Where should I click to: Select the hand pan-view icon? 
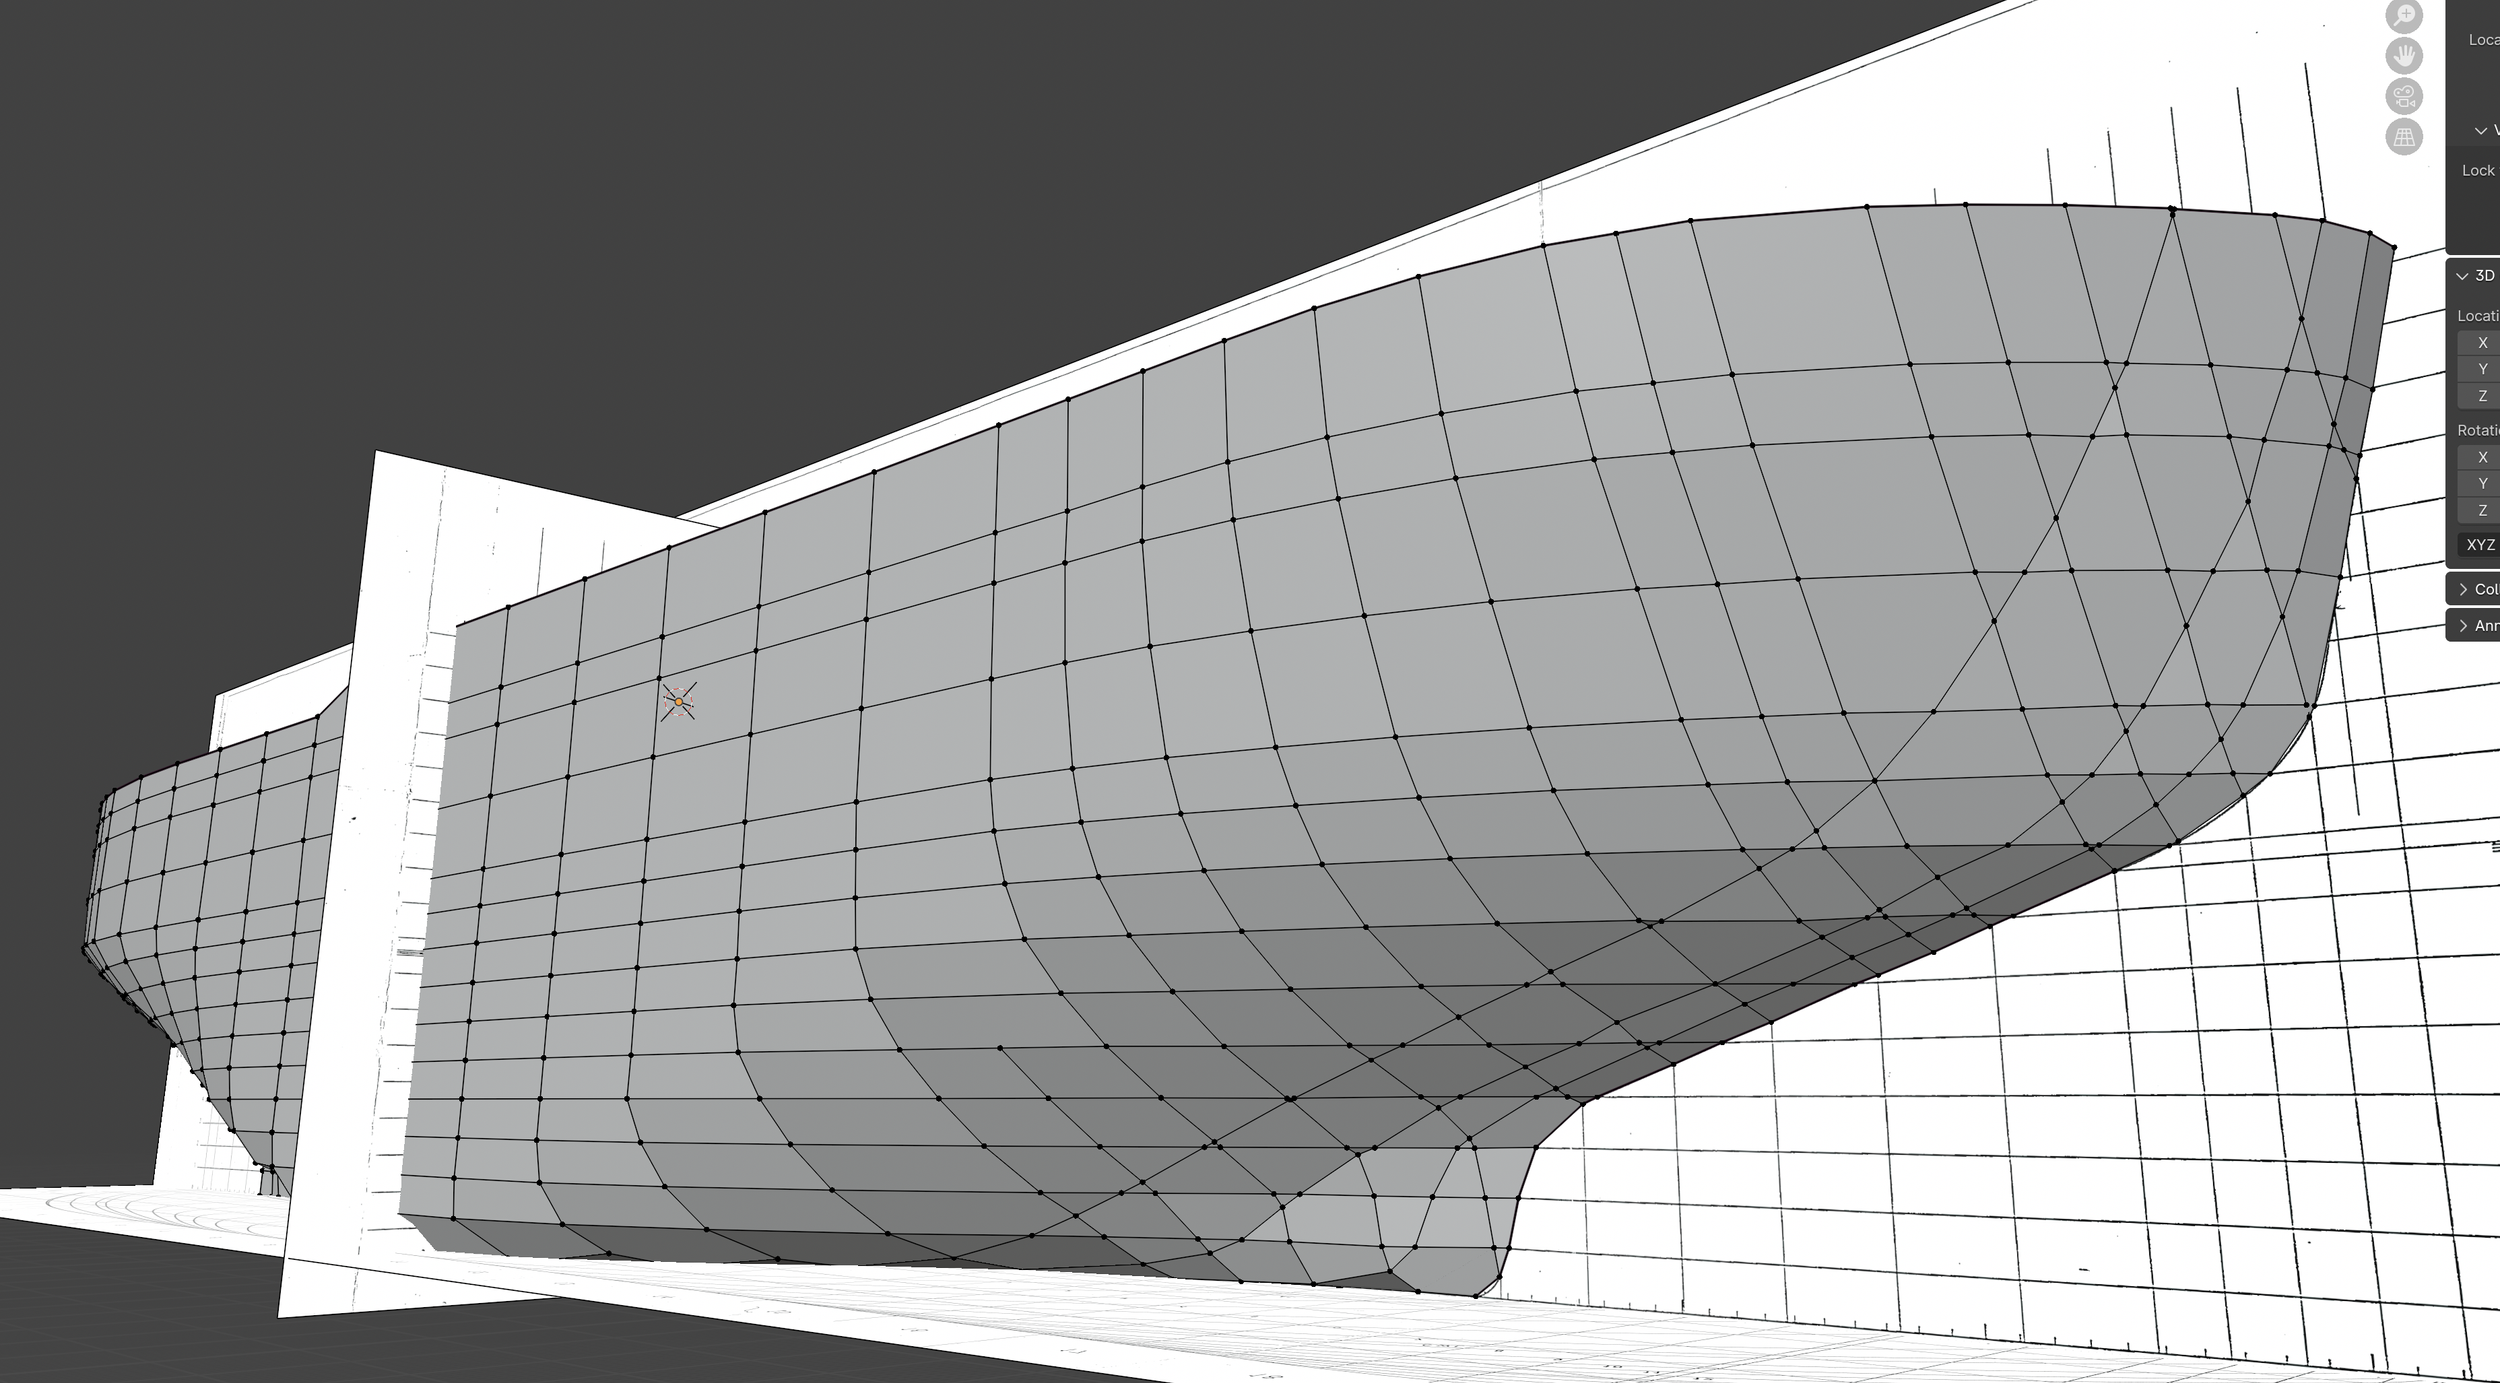pos(2404,57)
